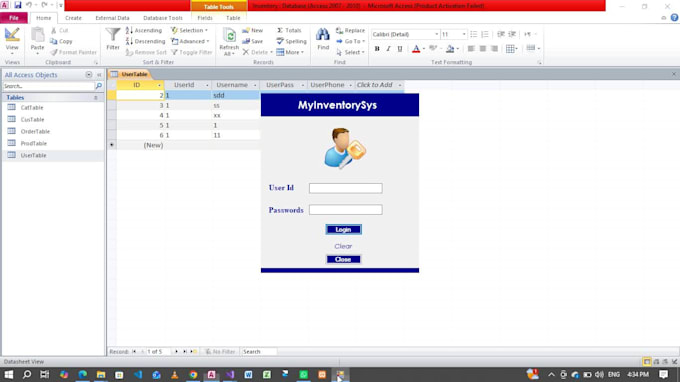
Task: Click the record navigator Search box
Action: (259, 352)
